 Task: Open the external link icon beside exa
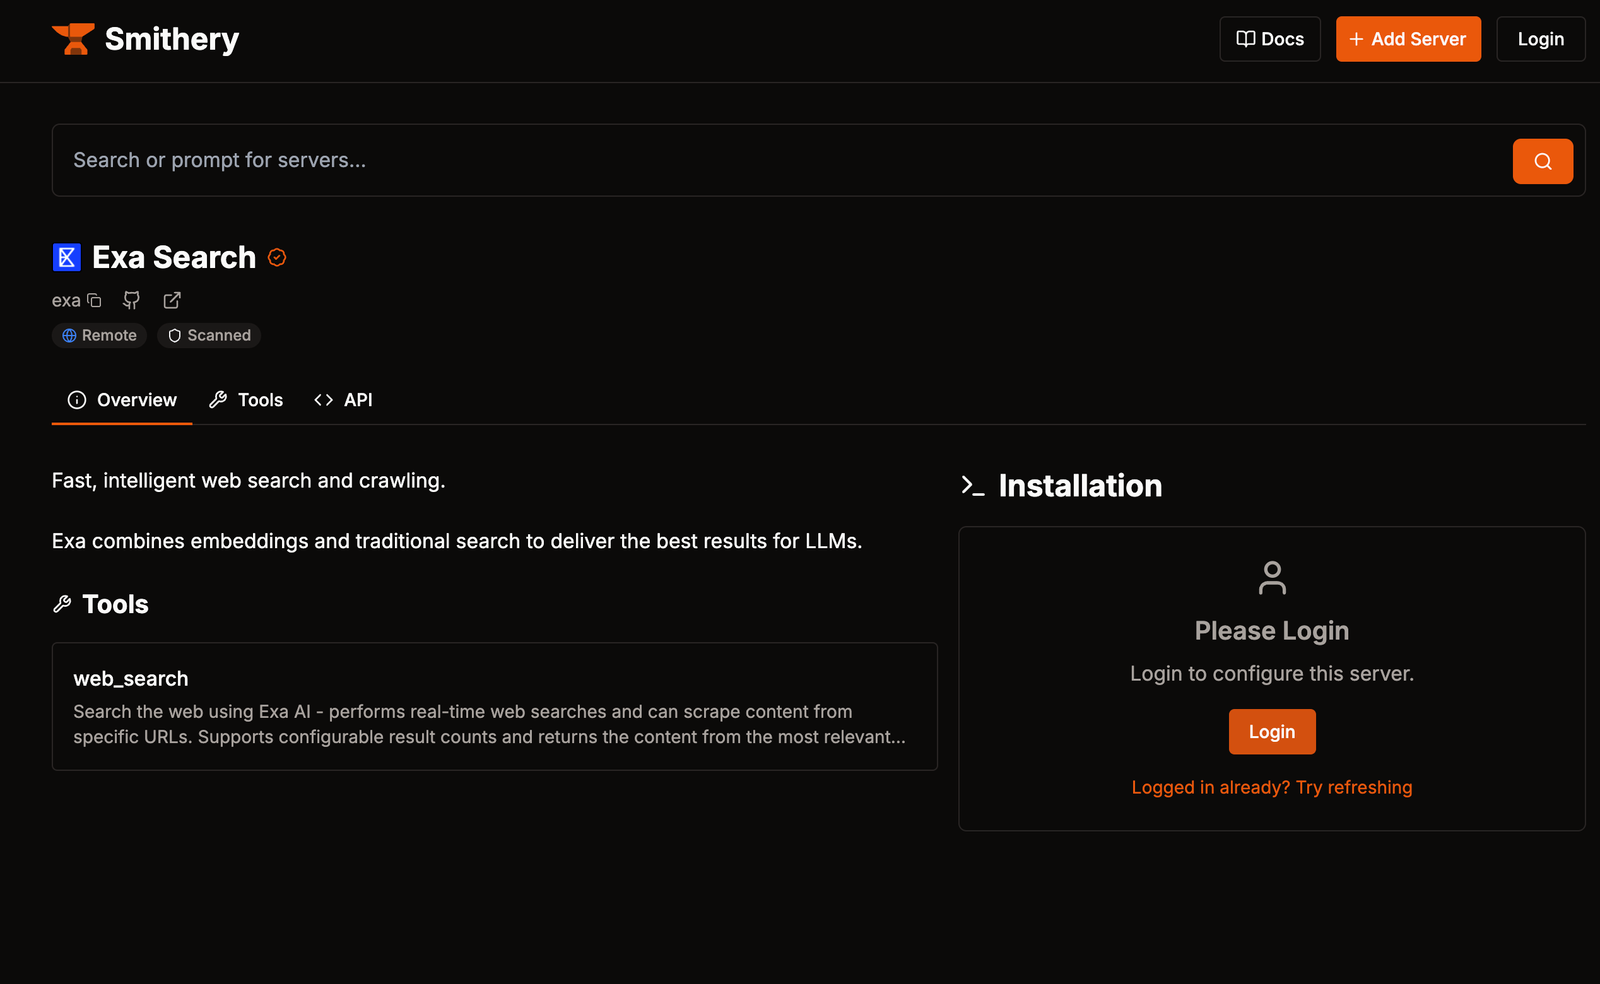tap(172, 300)
